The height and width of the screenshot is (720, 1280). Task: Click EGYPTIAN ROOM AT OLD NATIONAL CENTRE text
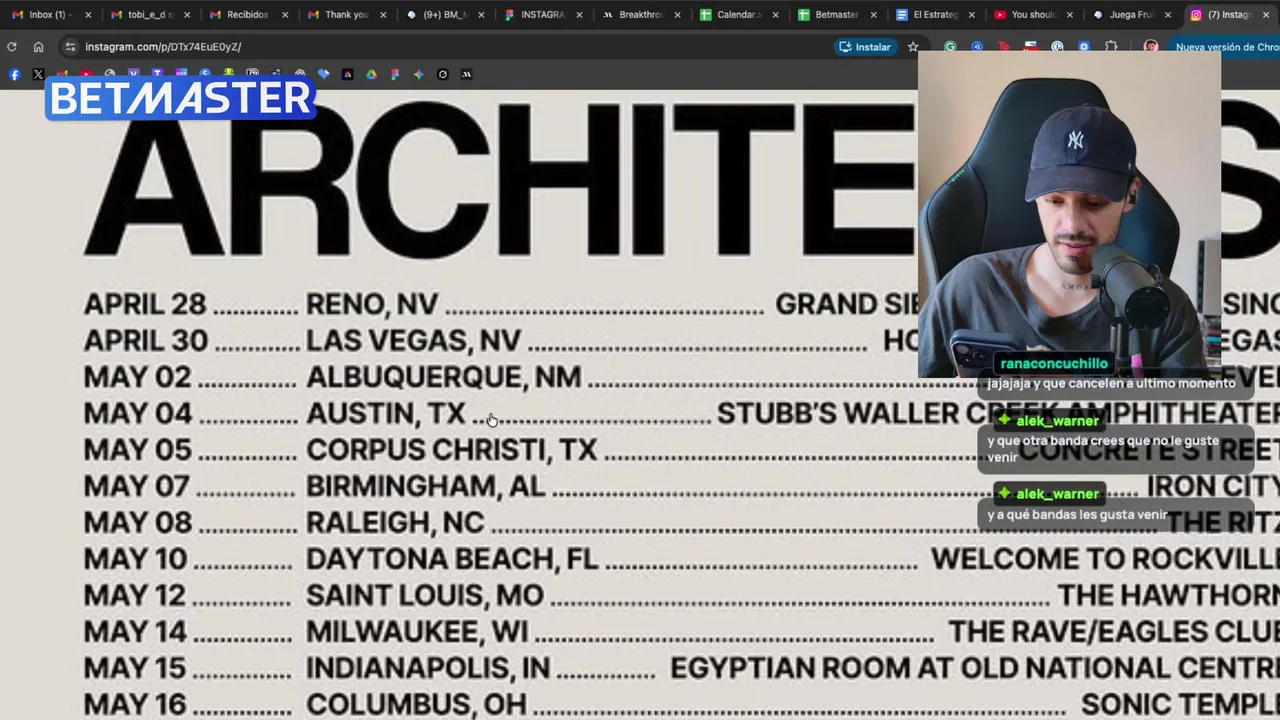coord(975,667)
